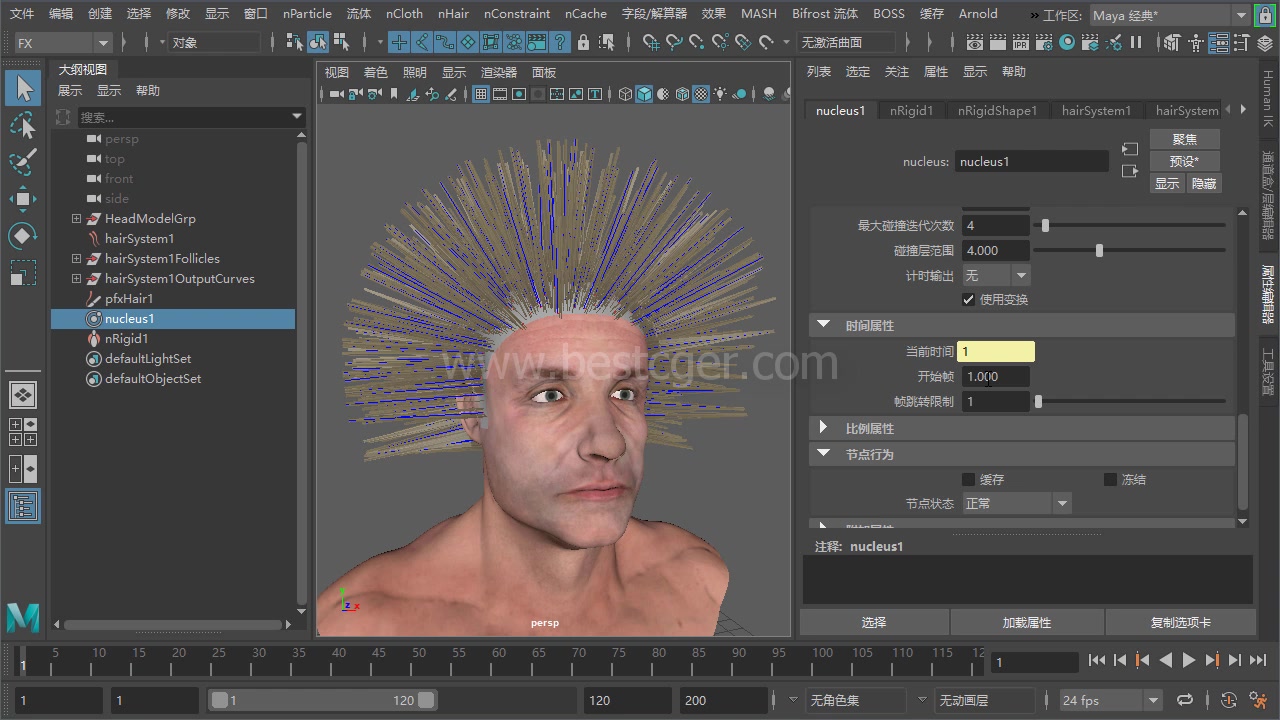This screenshot has width=1280, height=720.
Task: Open the workspace 'Maya 经典' dropdown
Action: [x=1169, y=15]
